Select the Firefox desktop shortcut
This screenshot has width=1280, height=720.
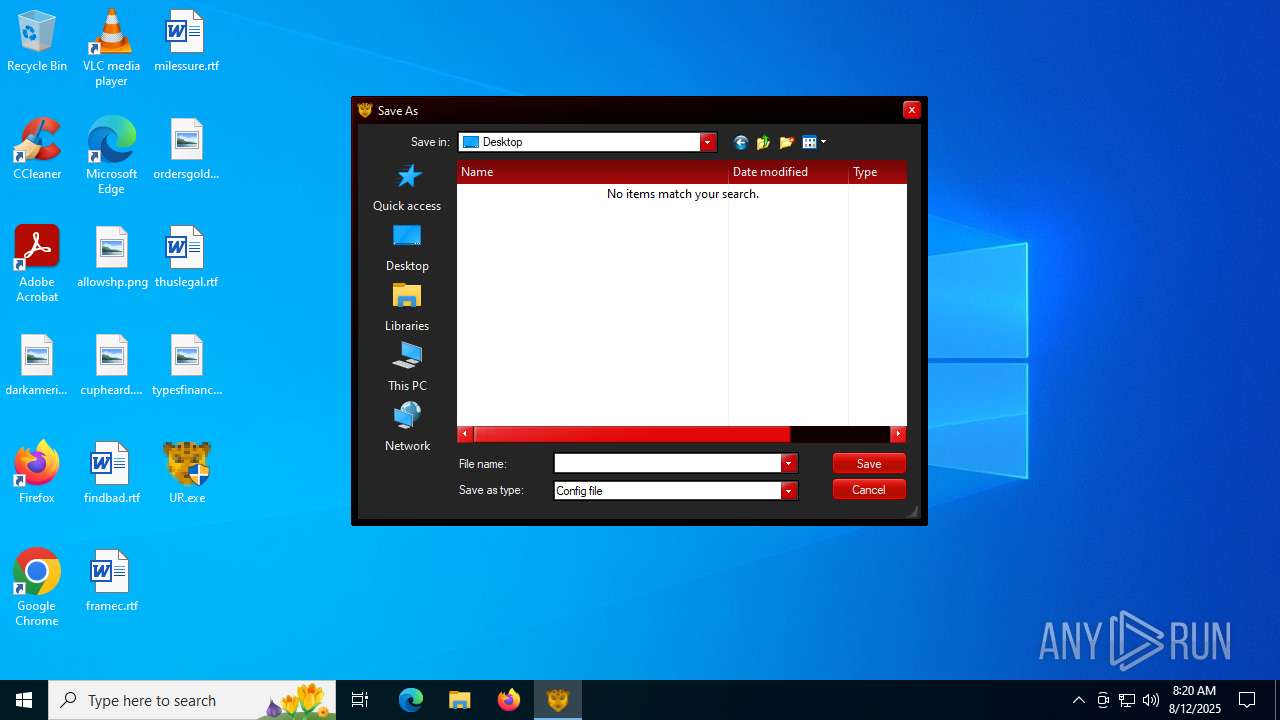37,474
